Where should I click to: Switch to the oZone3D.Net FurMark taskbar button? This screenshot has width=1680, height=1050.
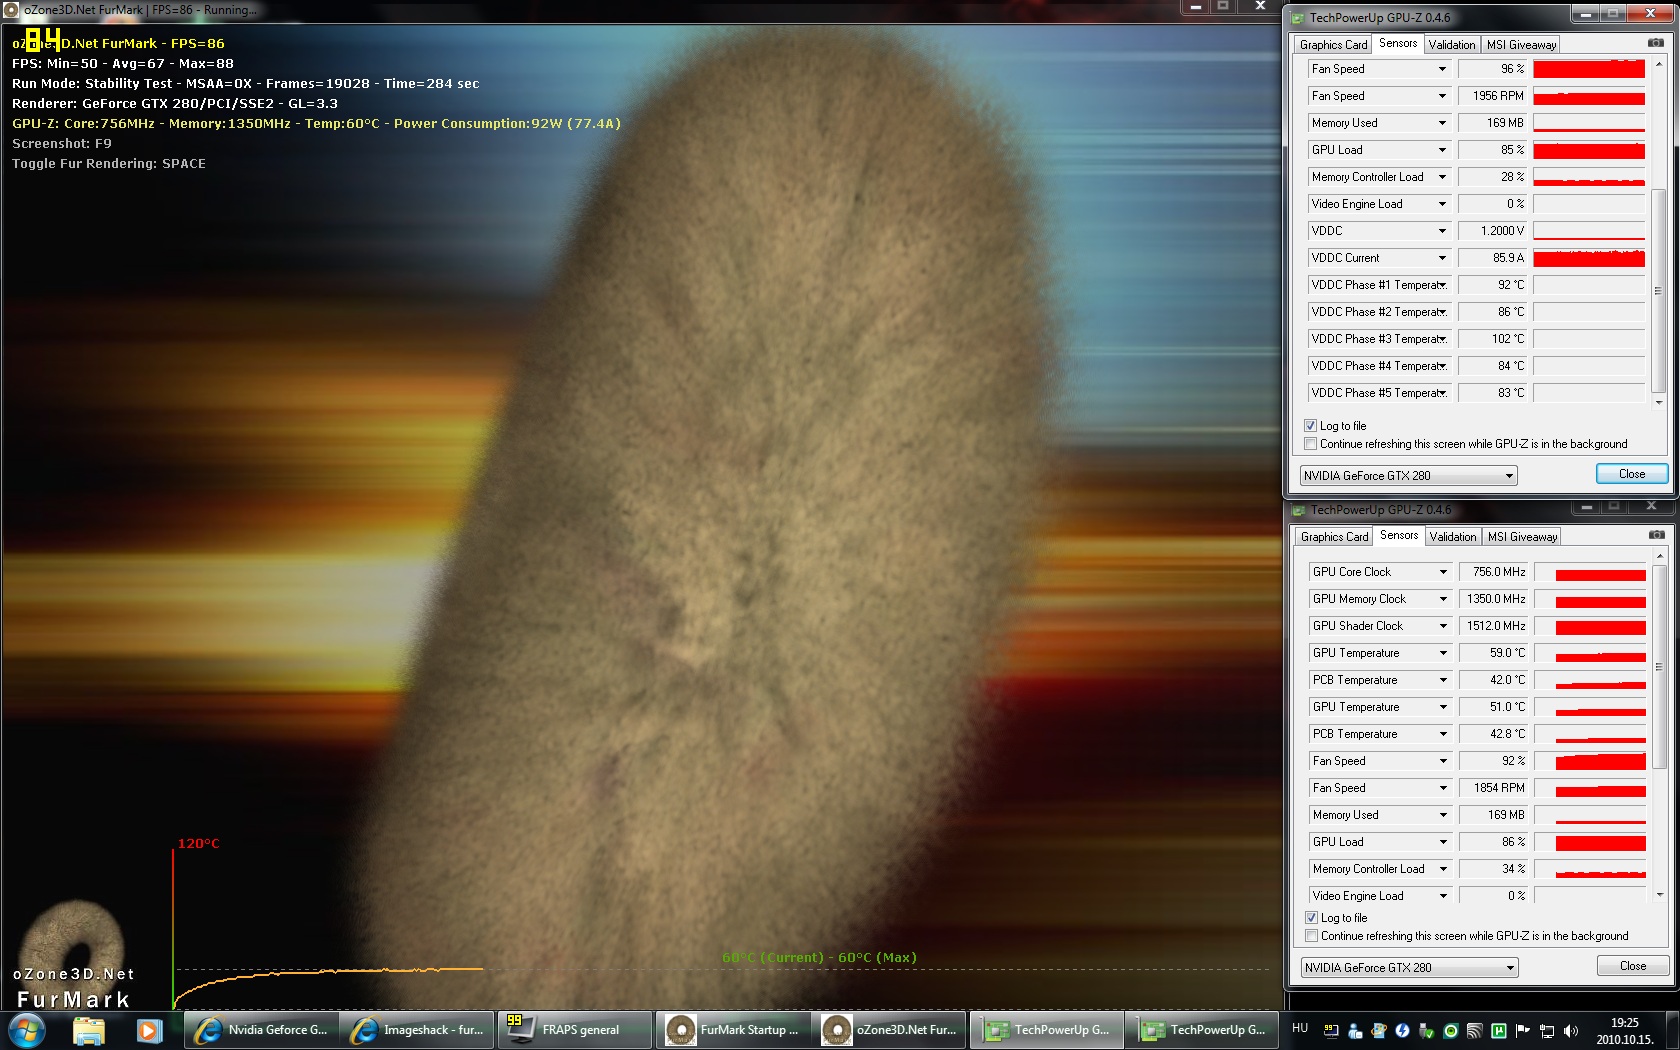[x=889, y=1029]
